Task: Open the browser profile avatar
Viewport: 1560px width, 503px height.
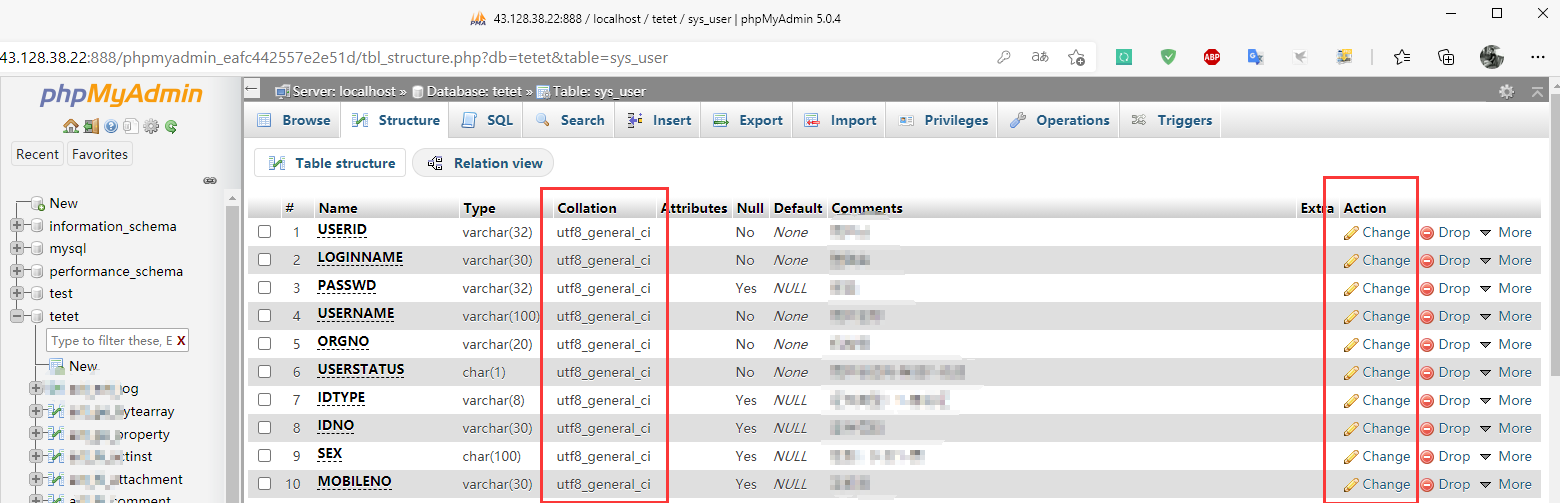Action: pos(1492,57)
